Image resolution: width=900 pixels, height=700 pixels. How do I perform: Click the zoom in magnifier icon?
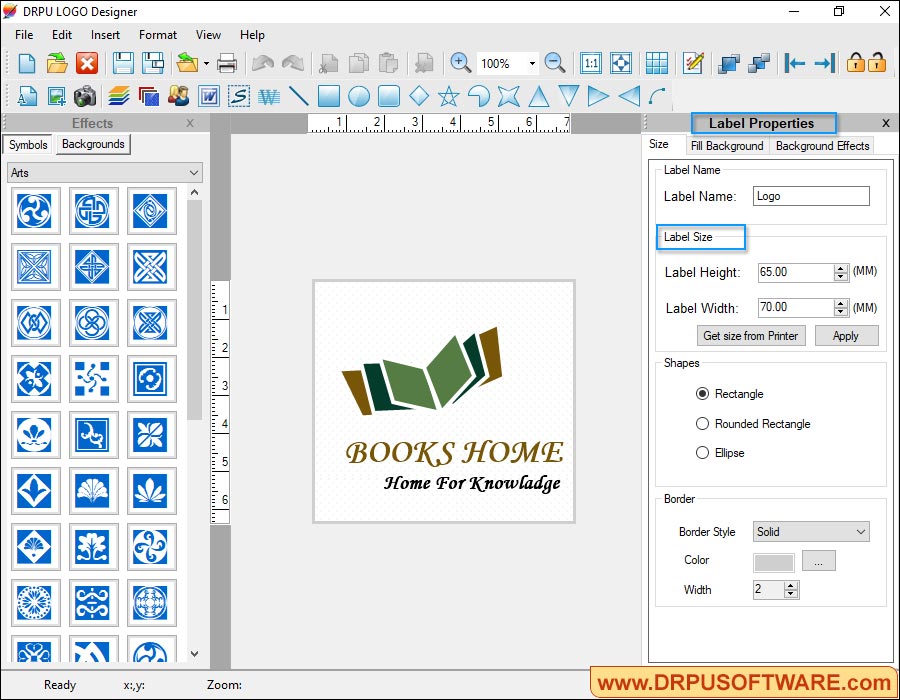coord(460,62)
